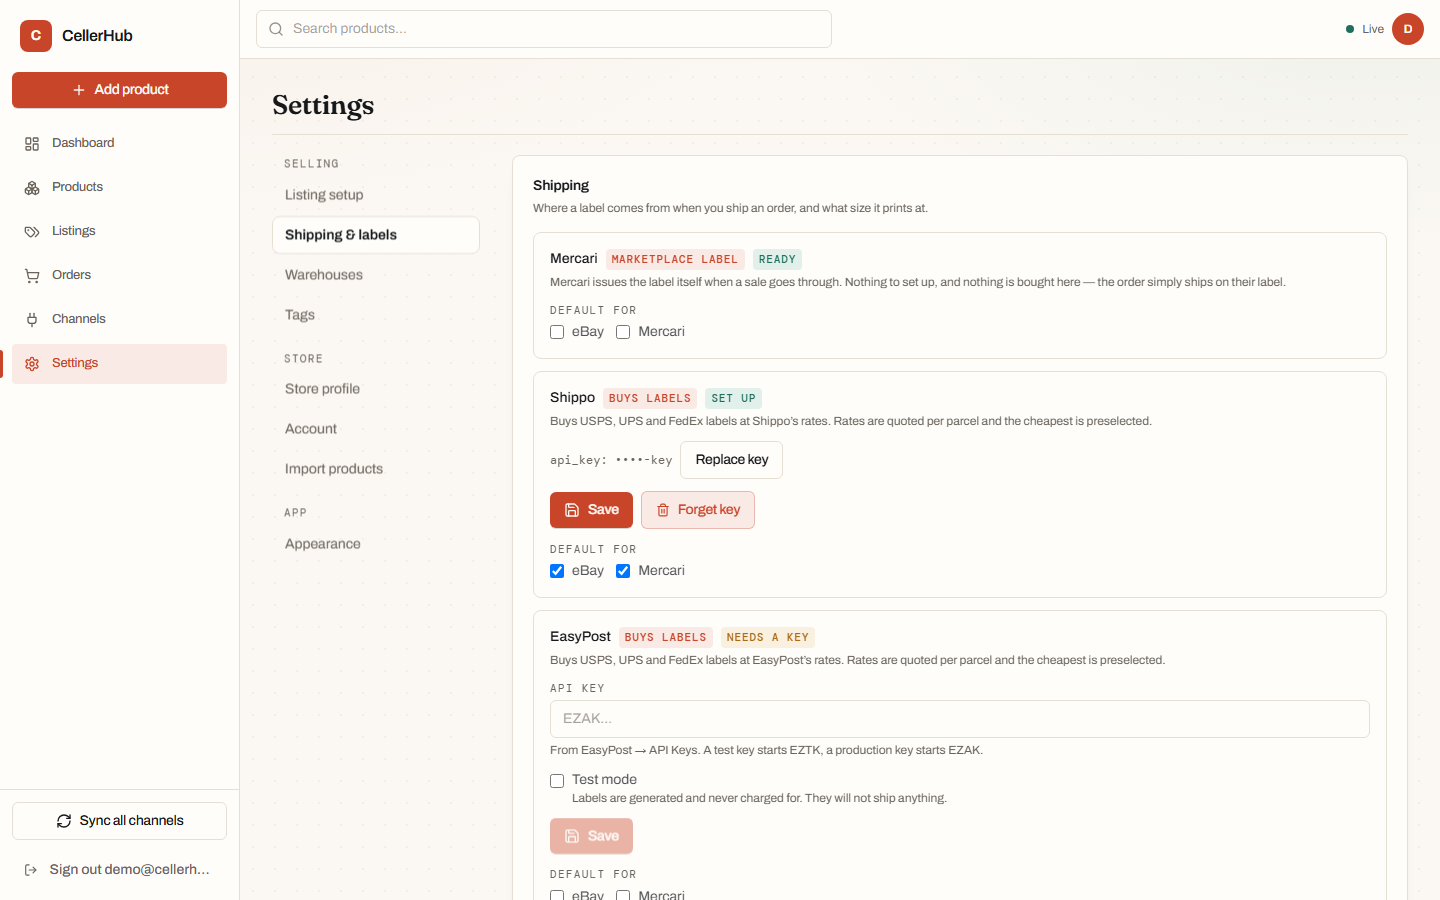
Task: Open Listing setup settings section
Action: (376, 195)
